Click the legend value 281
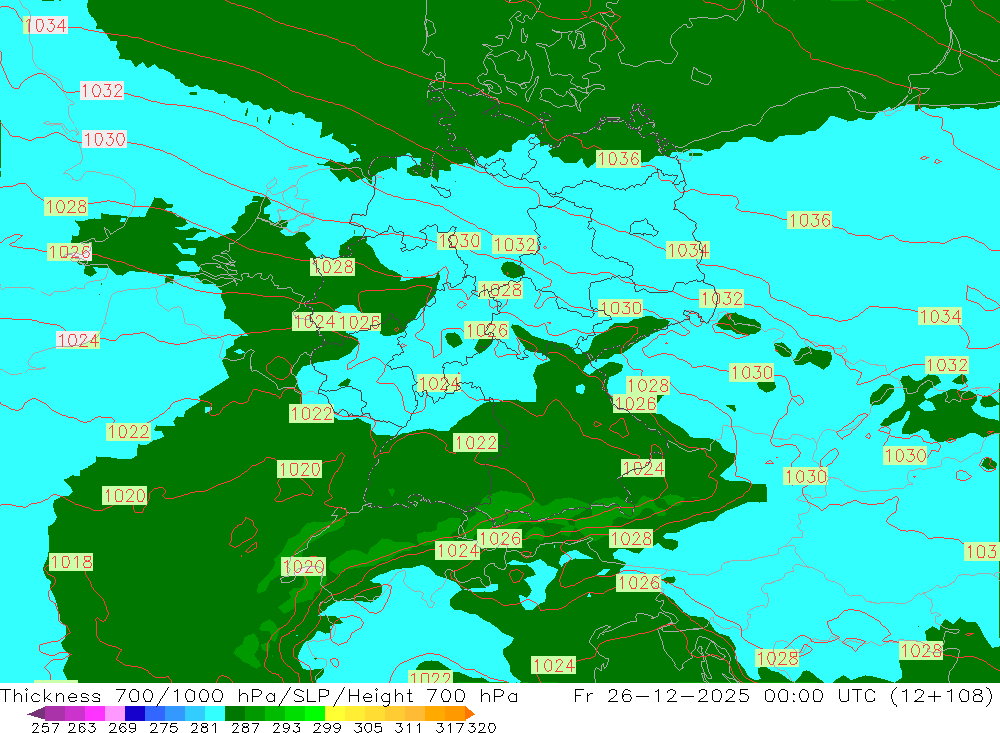 coord(204,728)
